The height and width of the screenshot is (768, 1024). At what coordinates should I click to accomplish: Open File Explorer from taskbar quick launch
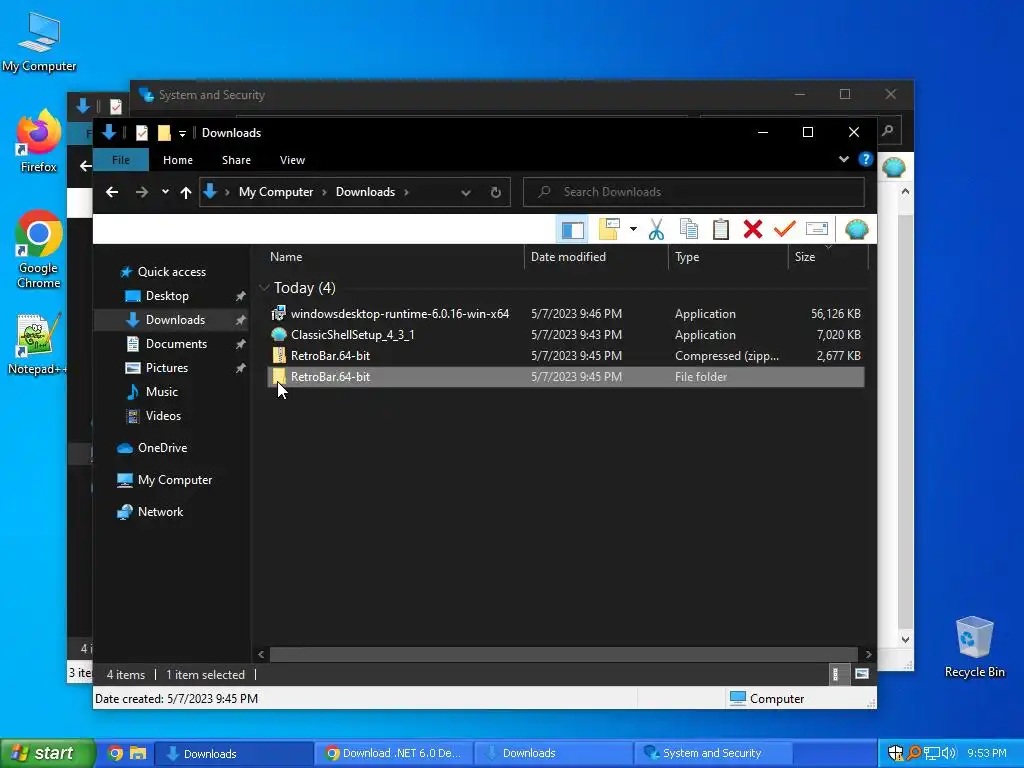pos(137,753)
